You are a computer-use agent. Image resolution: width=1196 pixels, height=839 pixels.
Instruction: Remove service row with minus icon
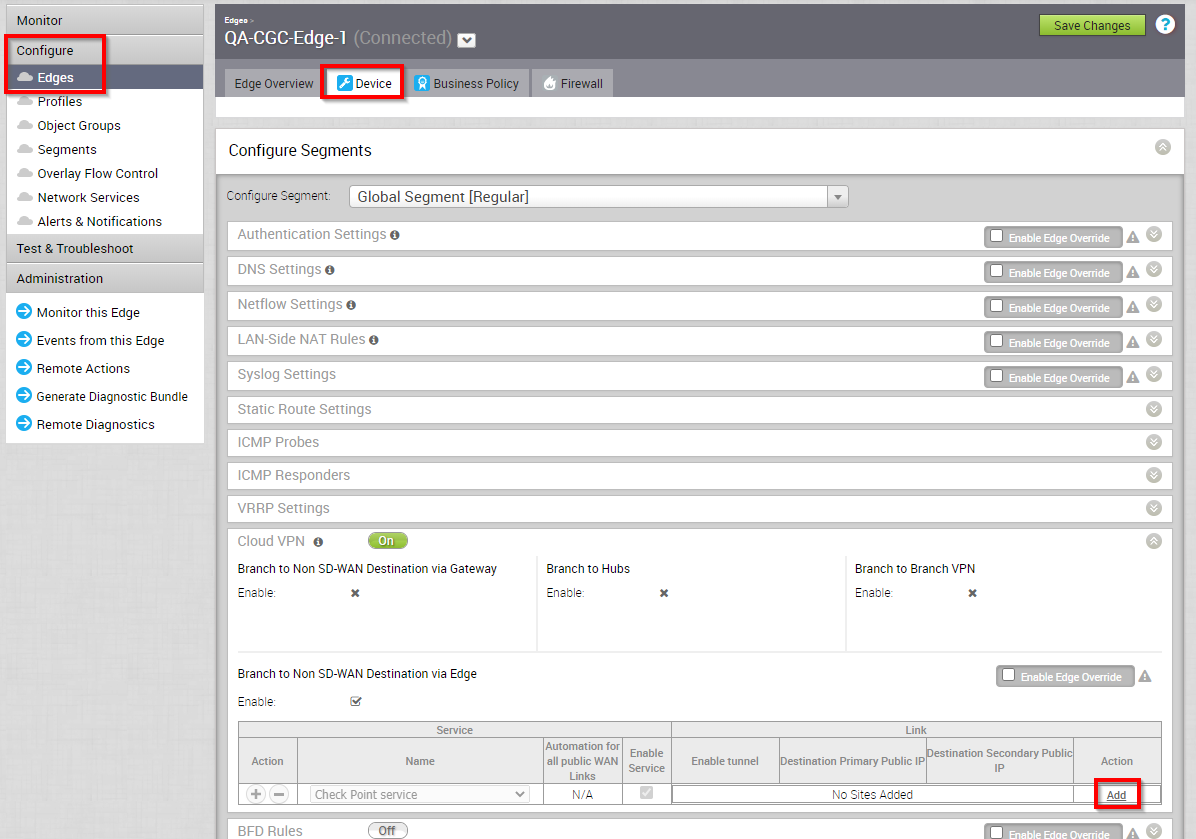coord(279,794)
